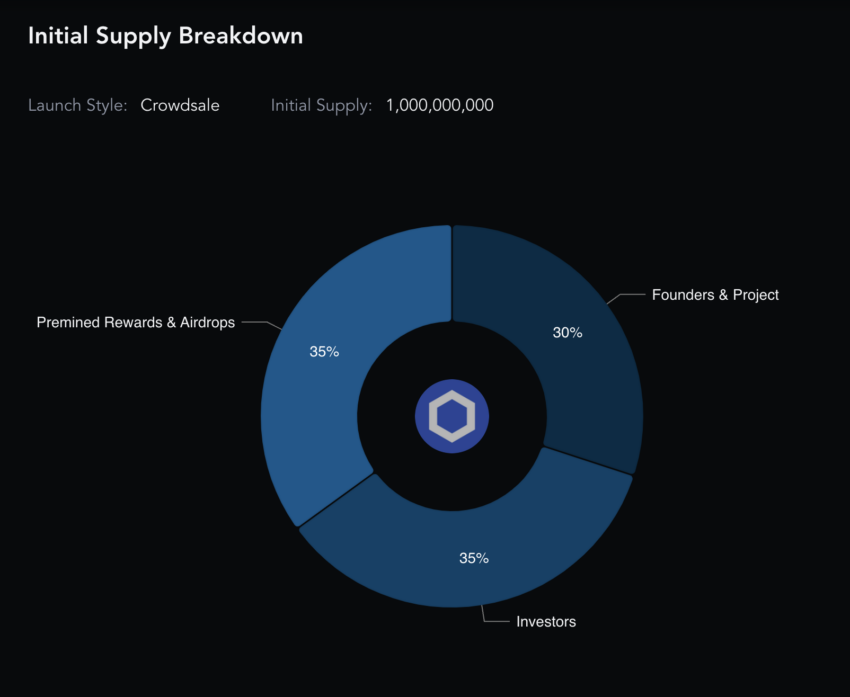Click the 30% value on the chart
This screenshot has height=697, width=850.
567,333
